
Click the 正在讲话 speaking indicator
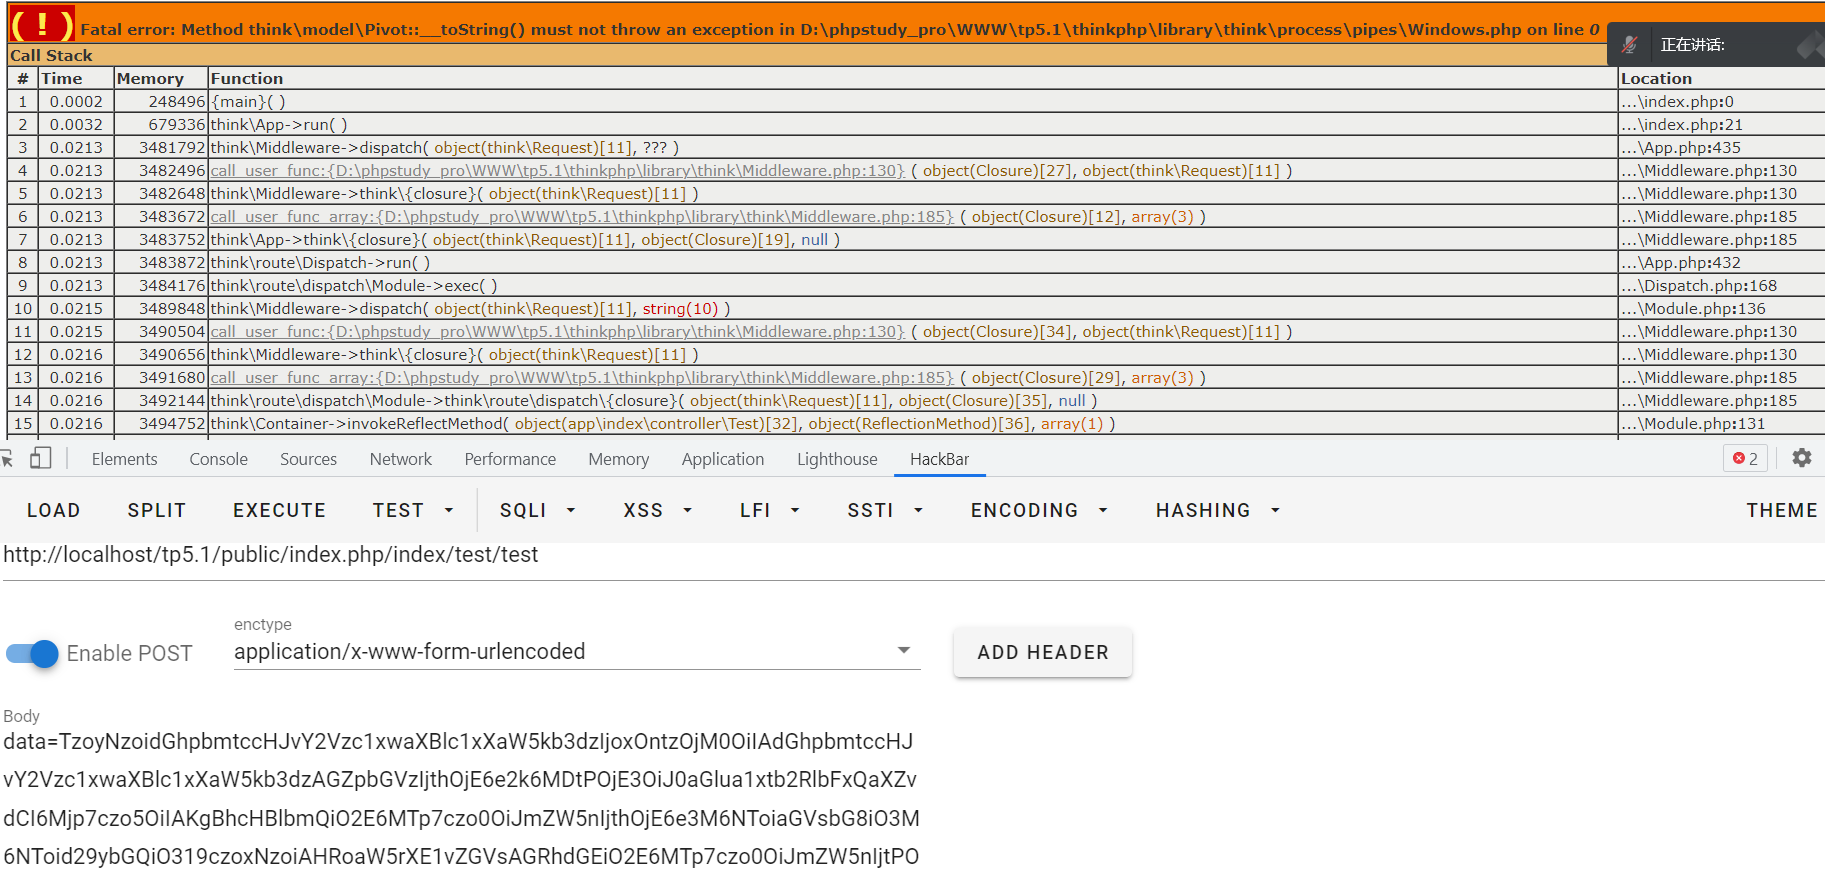coord(1692,44)
